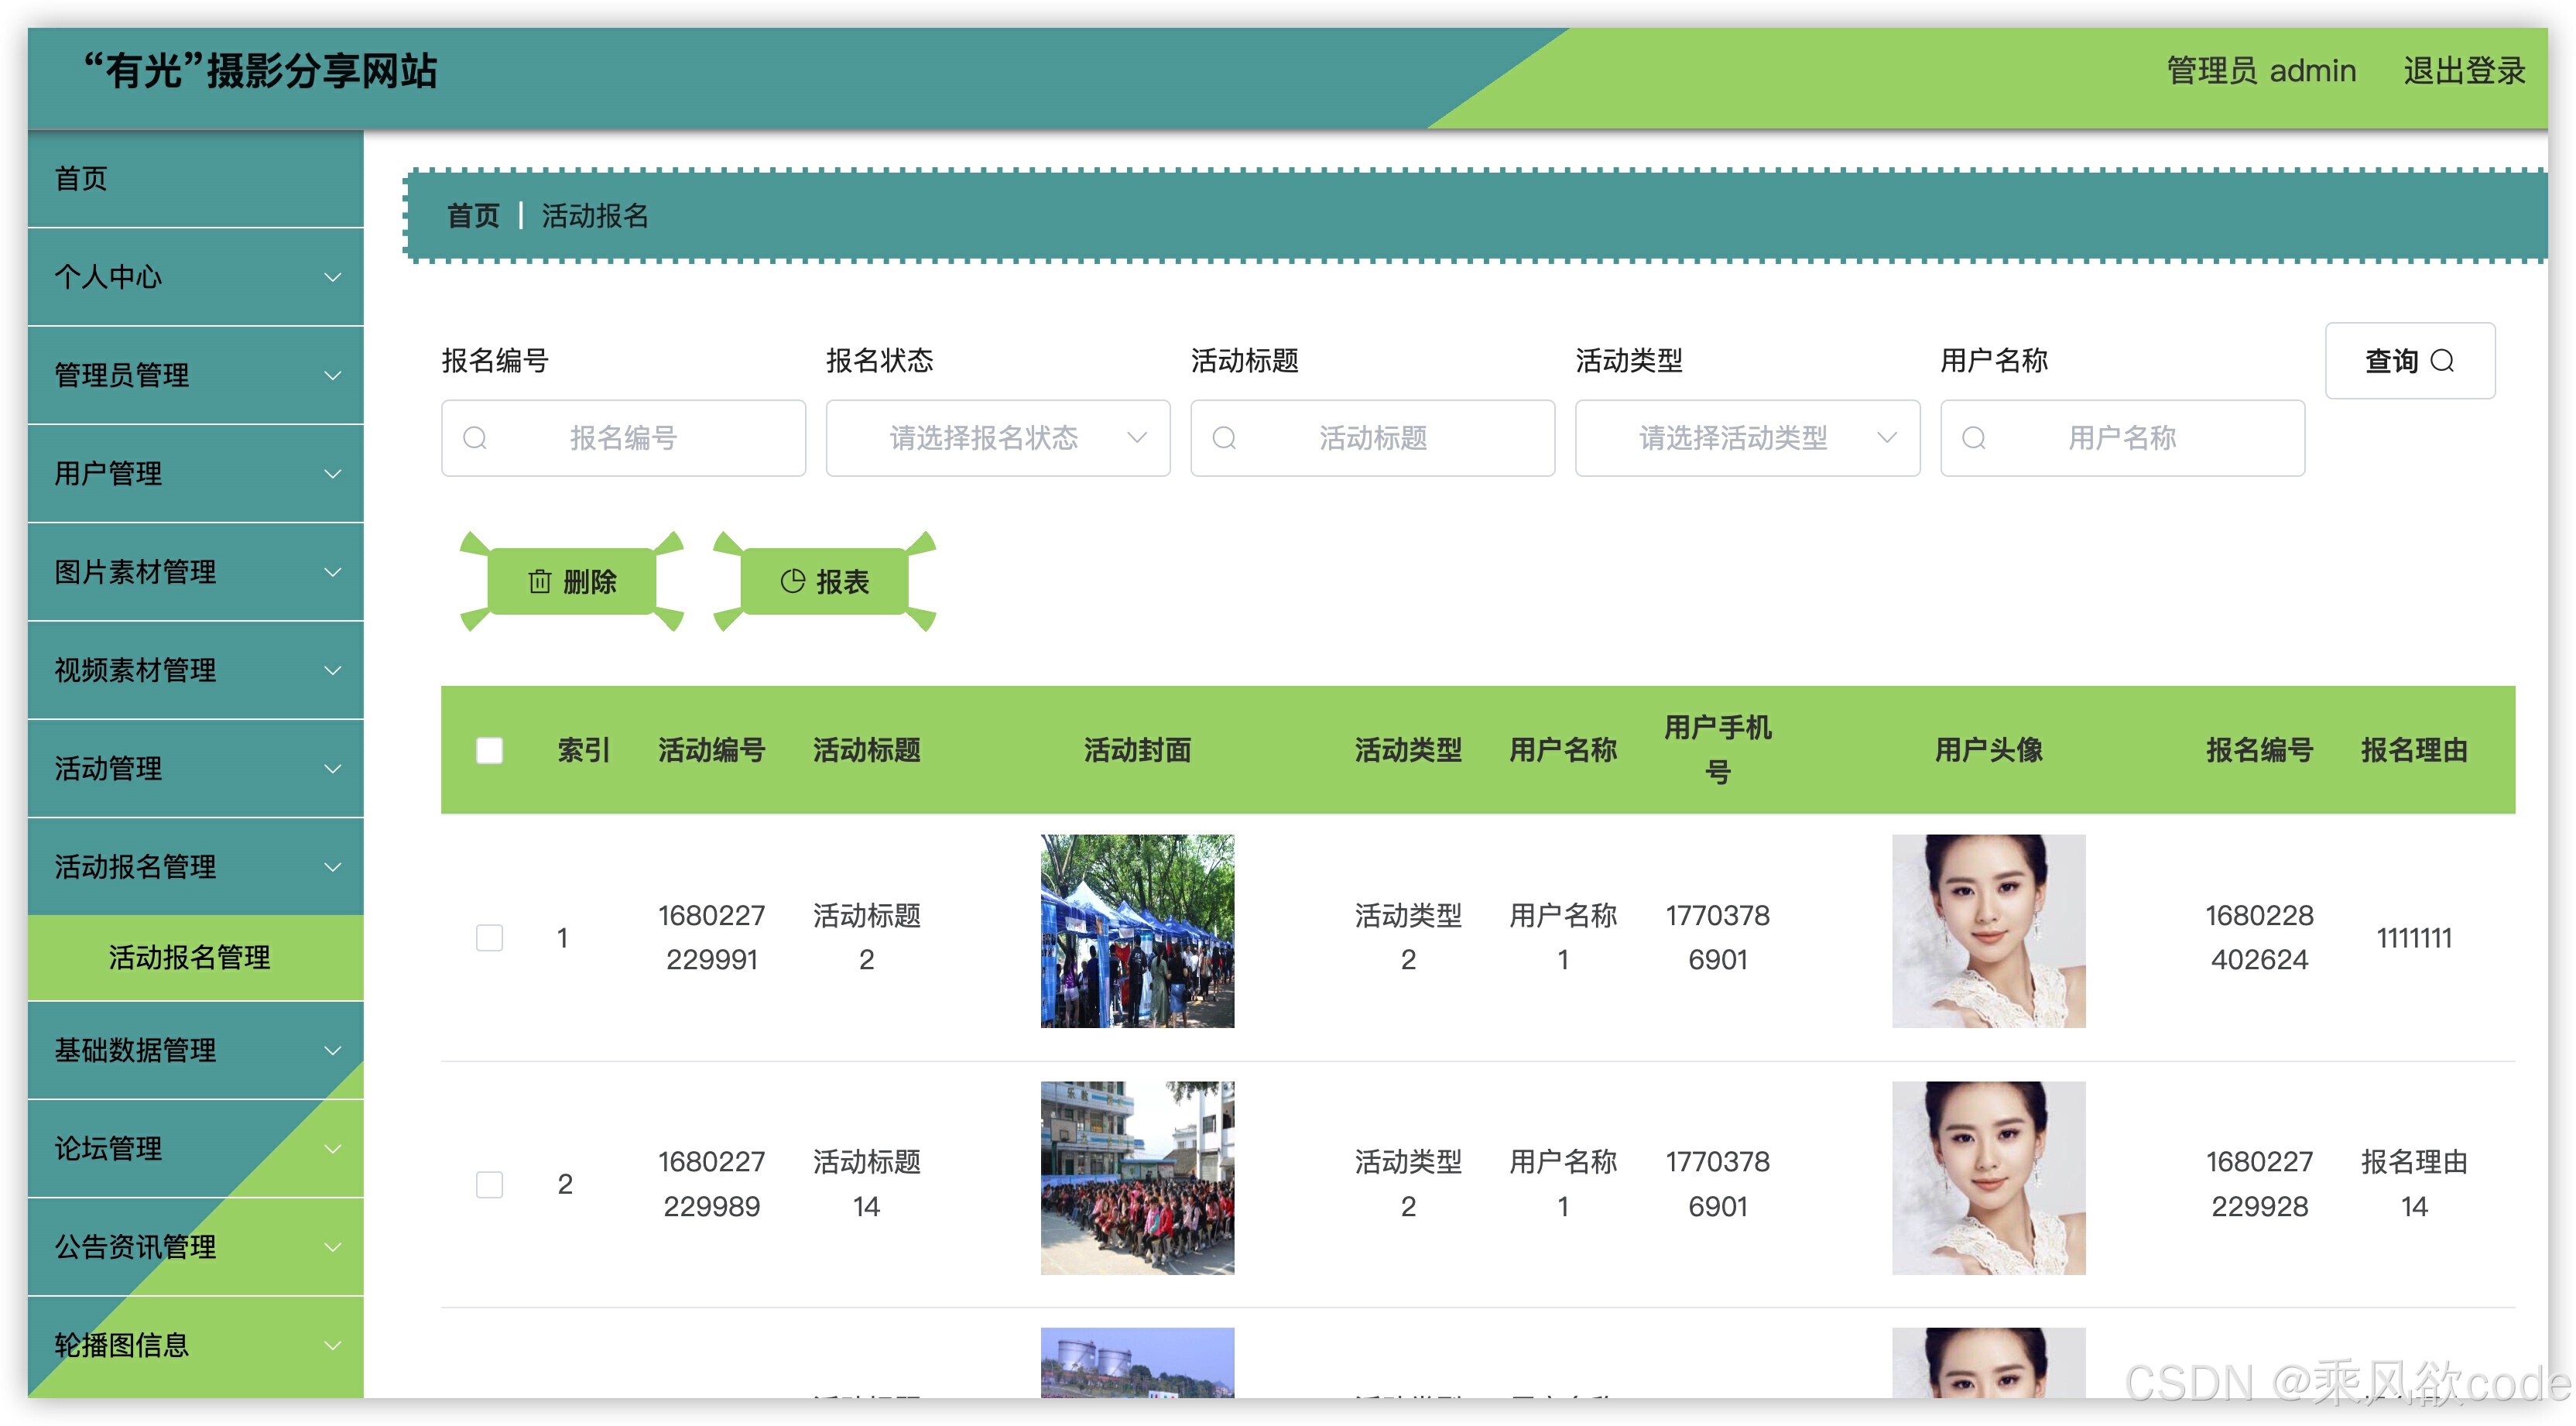Click the trash icon on Delete button

point(539,581)
